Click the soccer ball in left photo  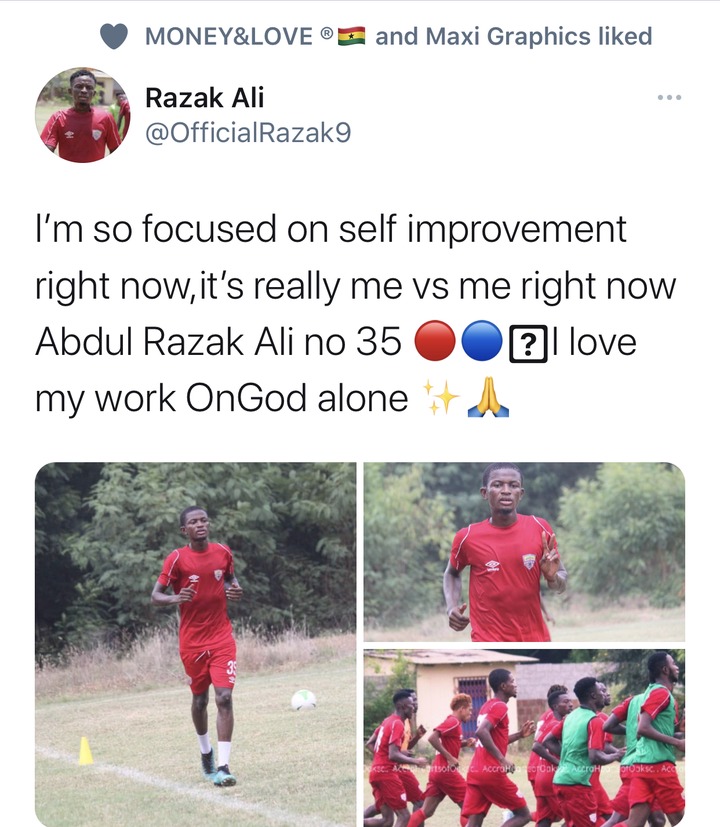[x=304, y=700]
